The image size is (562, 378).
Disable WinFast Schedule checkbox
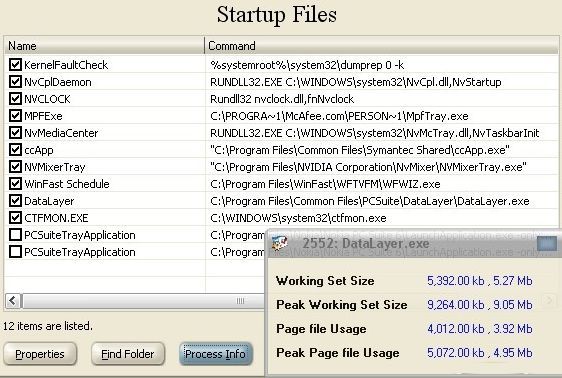[x=15, y=184]
